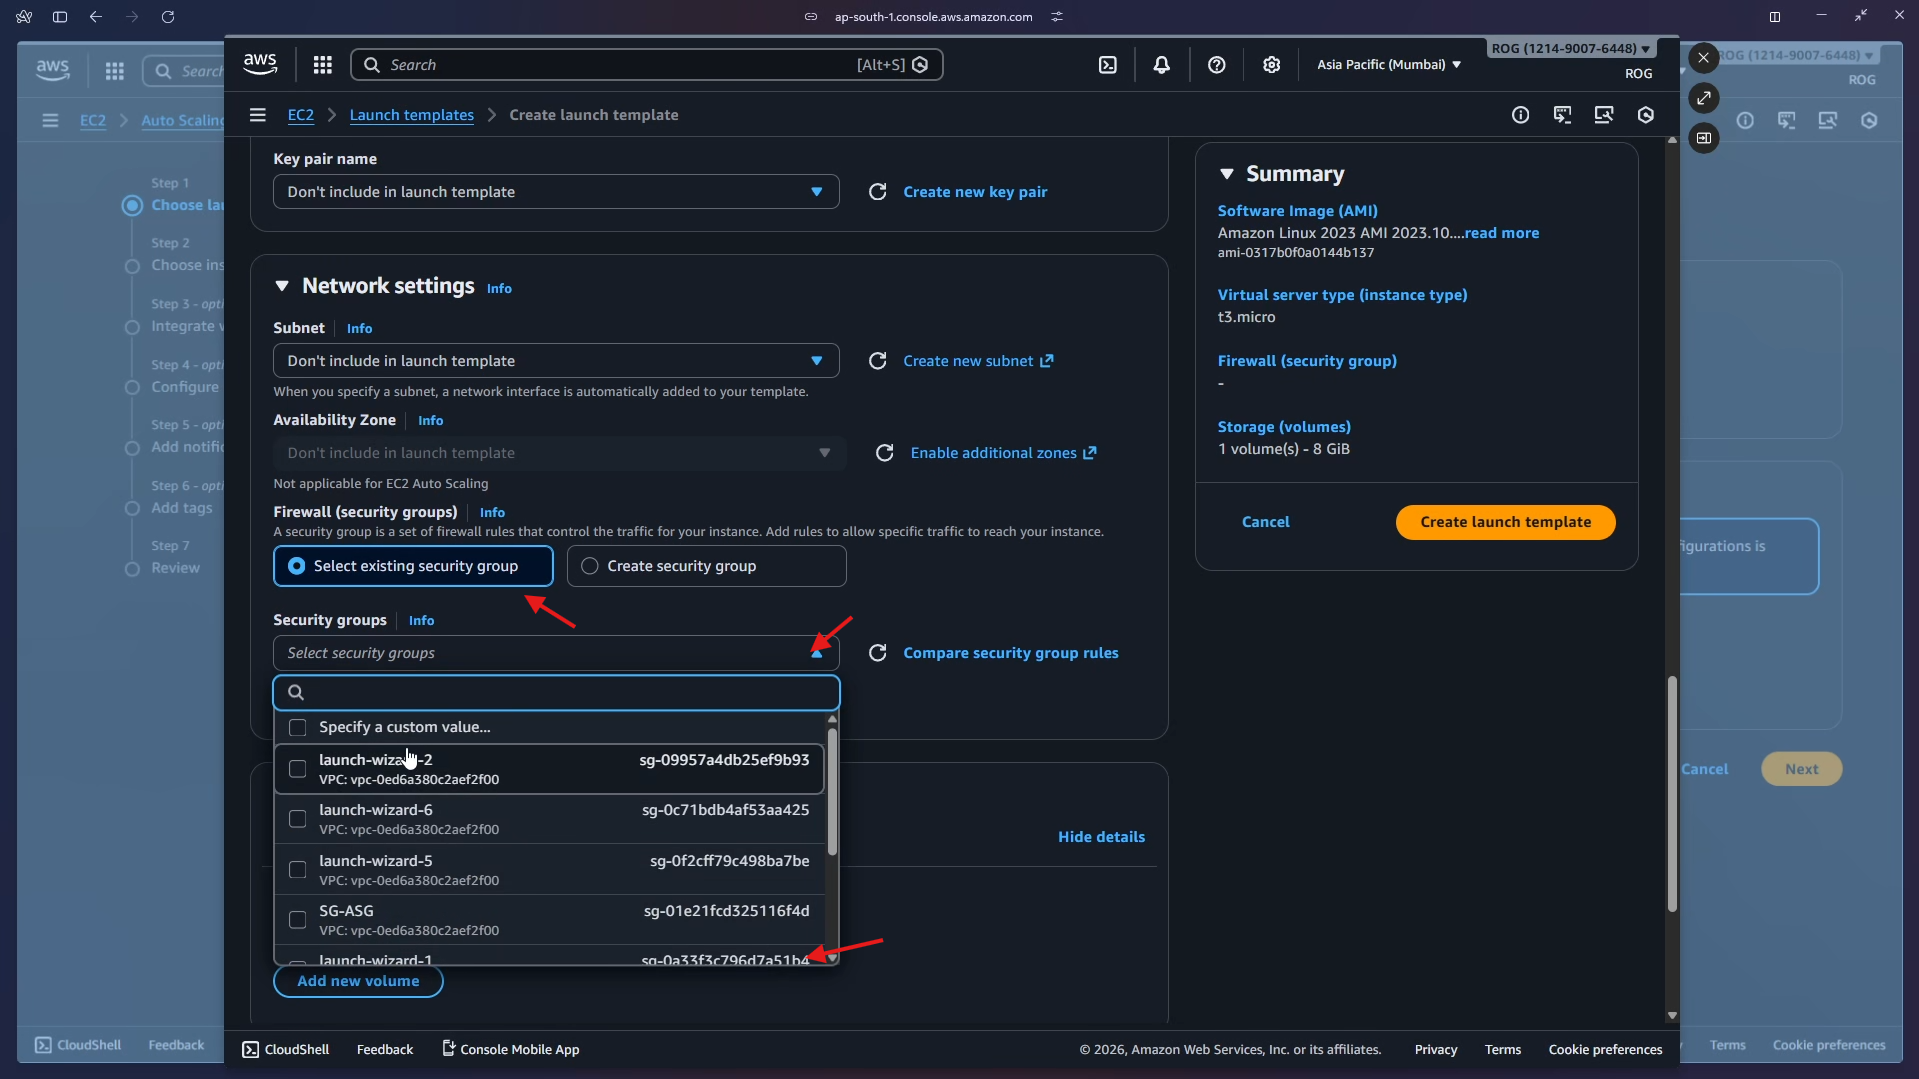This screenshot has width=1919, height=1079.
Task: Open CloudShell from the top navigation bar
Action: 1110,64
